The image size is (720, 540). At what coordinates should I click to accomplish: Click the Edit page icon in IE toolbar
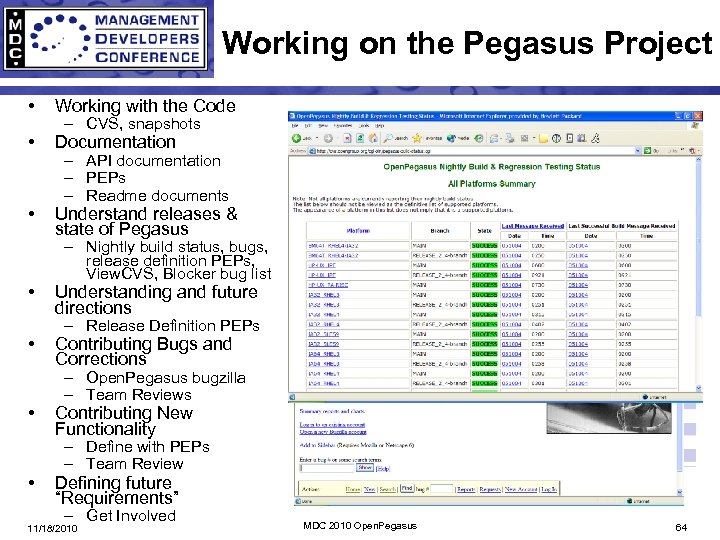pos(524,138)
